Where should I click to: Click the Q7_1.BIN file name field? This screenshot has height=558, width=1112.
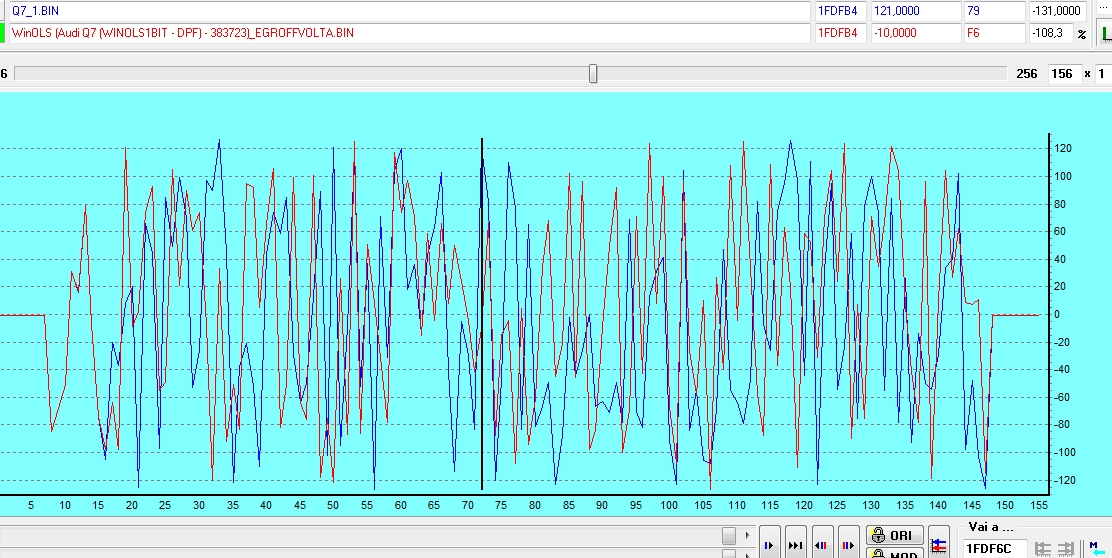coord(408,11)
